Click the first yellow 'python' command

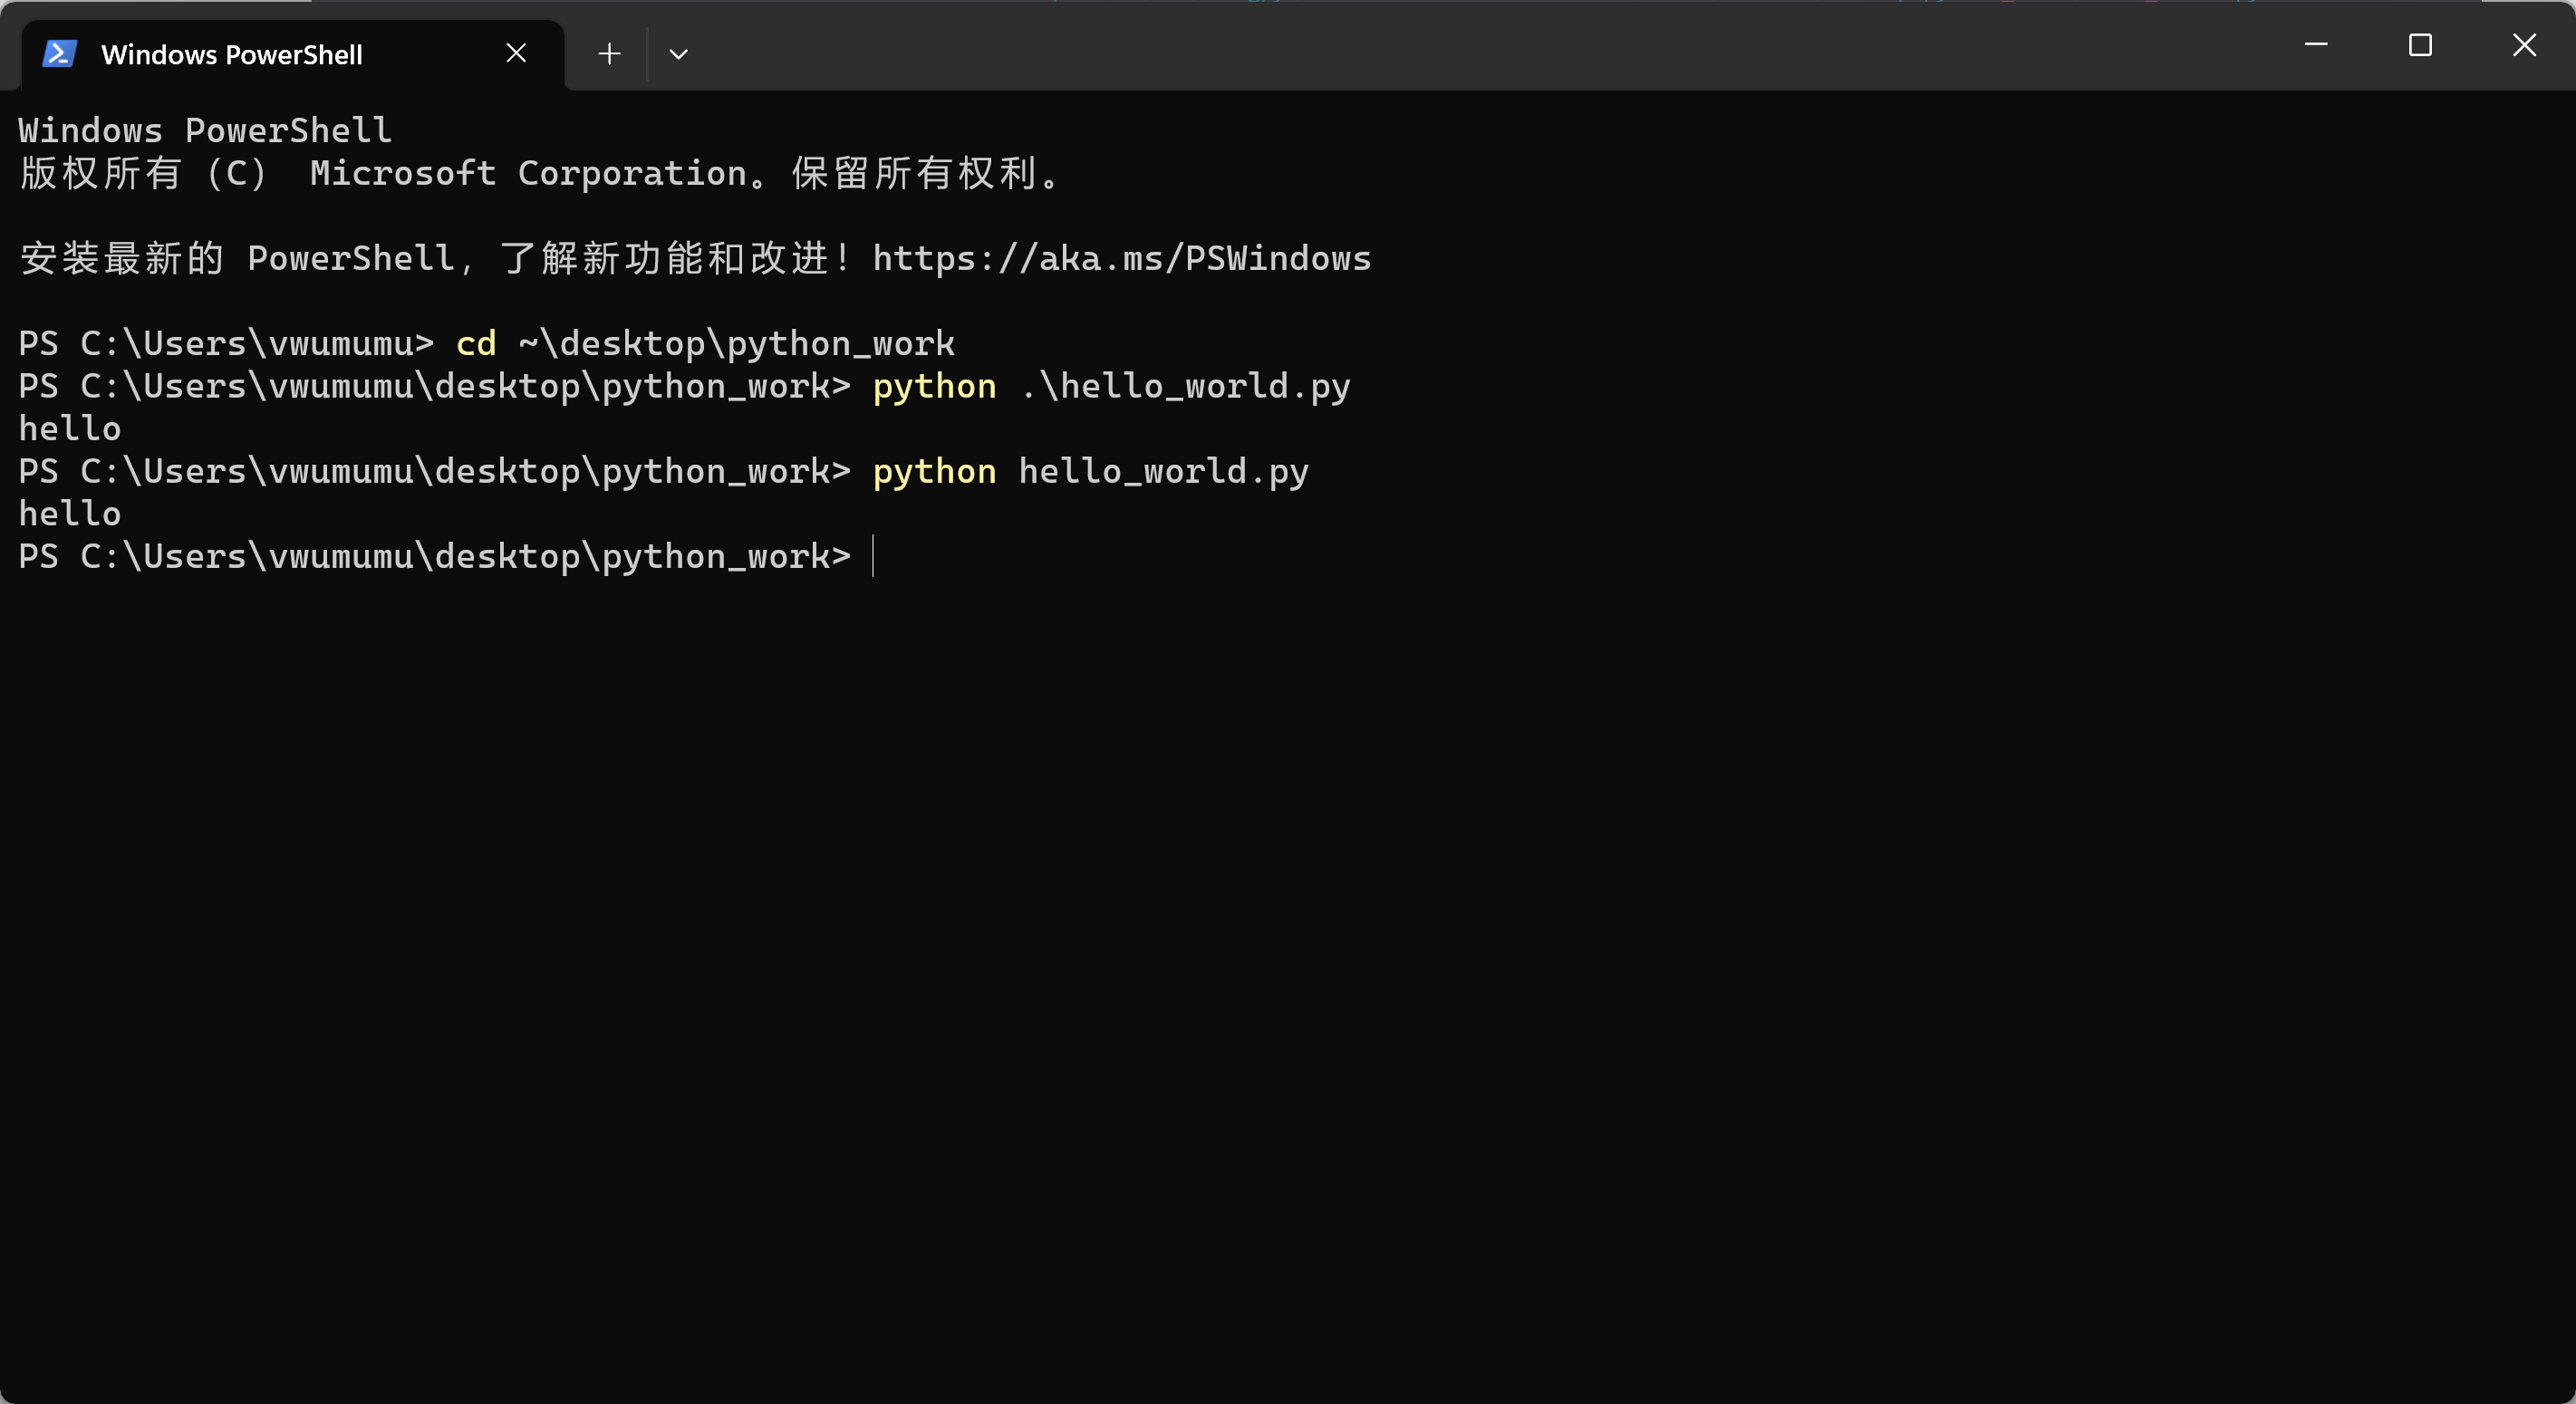934,387
